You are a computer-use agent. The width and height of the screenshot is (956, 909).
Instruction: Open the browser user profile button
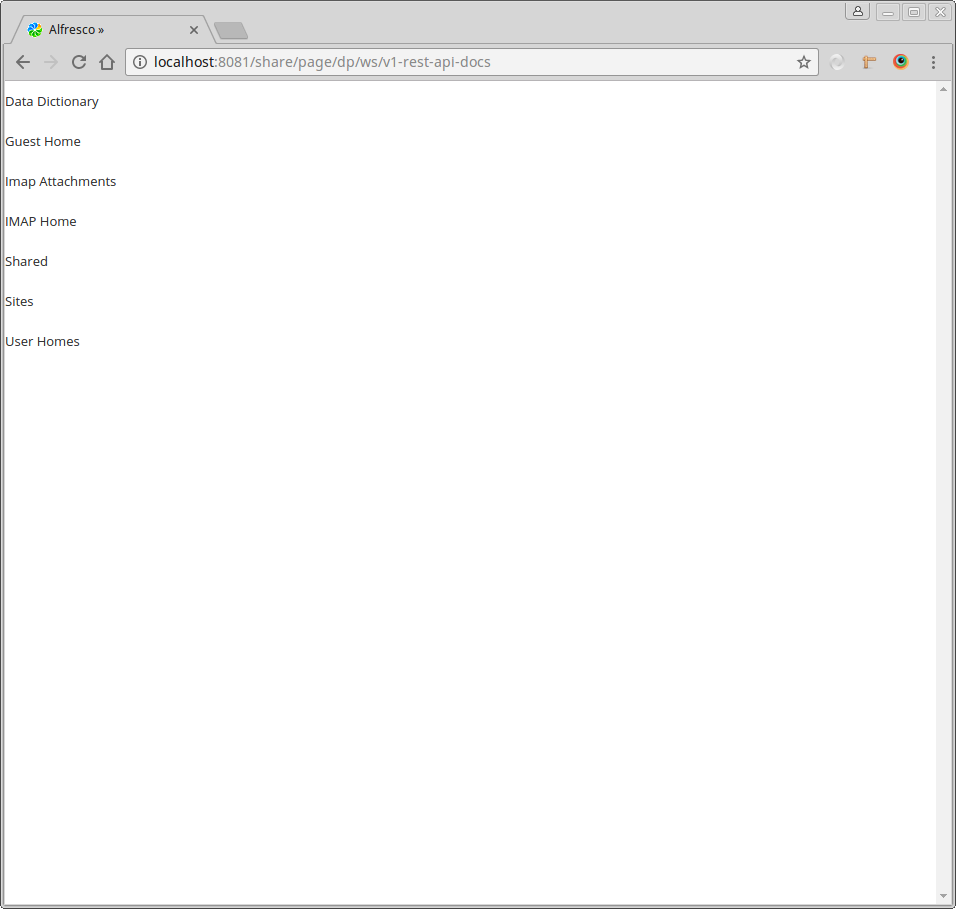tap(857, 11)
